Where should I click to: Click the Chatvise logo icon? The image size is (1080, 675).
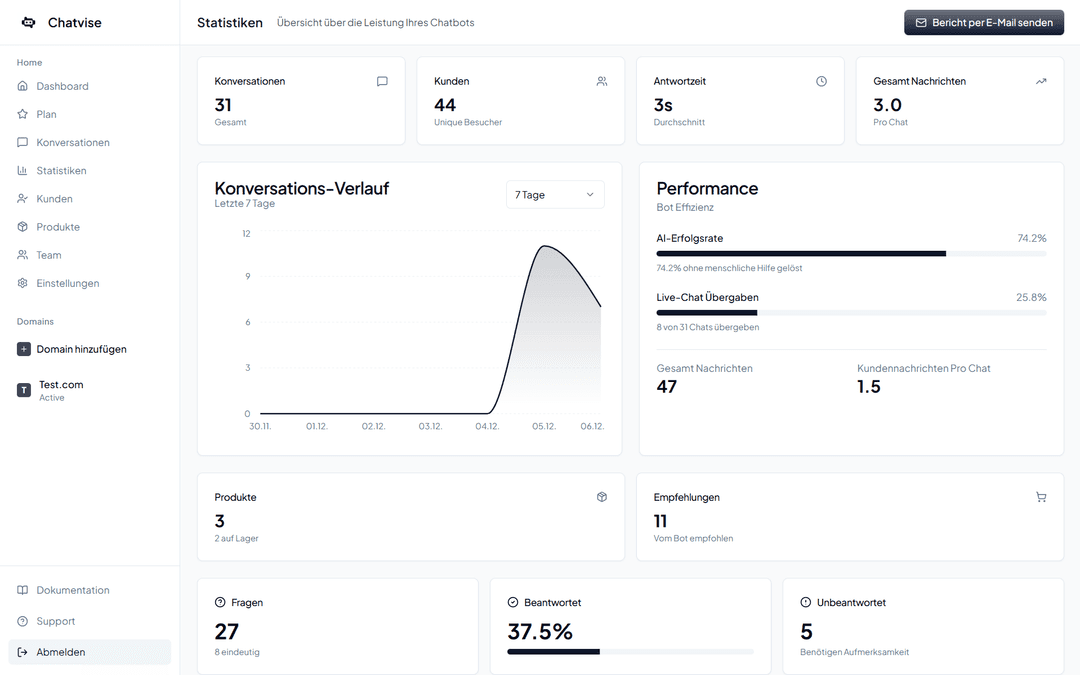click(28, 22)
